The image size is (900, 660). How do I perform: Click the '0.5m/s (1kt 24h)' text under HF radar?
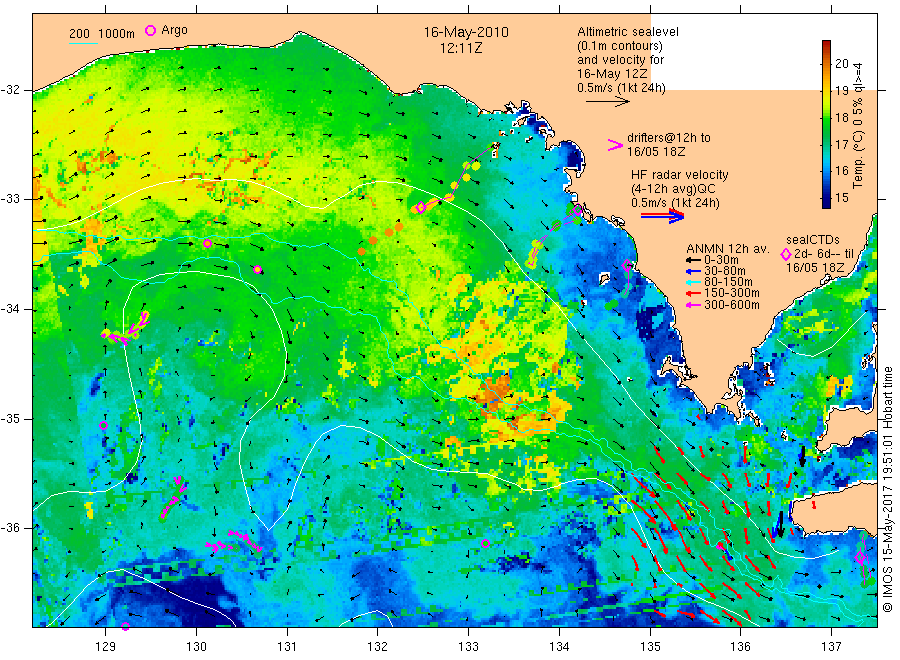click(x=675, y=203)
